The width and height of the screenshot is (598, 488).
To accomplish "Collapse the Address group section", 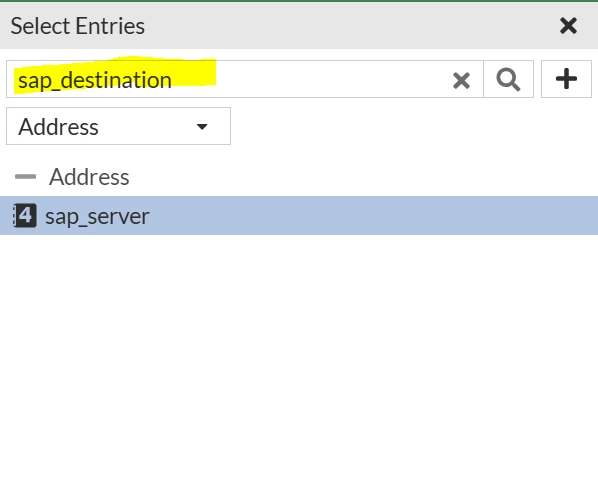I will [x=25, y=177].
